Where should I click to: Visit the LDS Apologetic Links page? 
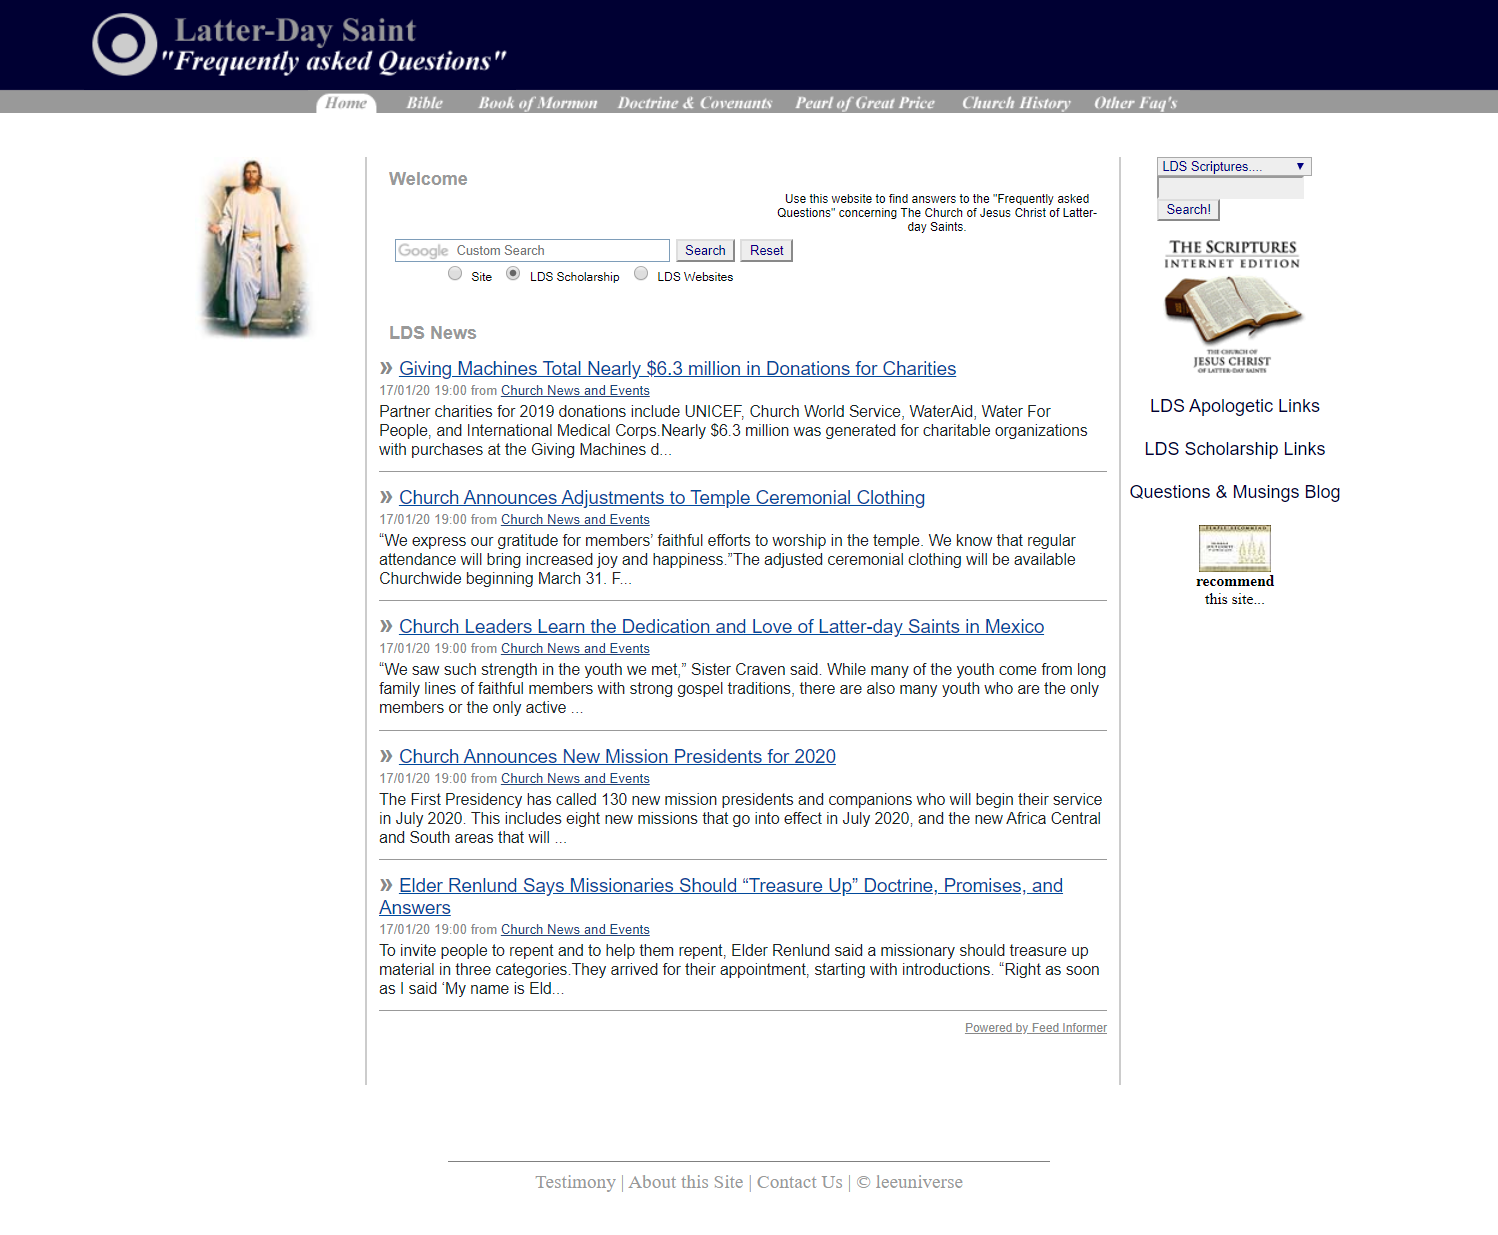1234,406
